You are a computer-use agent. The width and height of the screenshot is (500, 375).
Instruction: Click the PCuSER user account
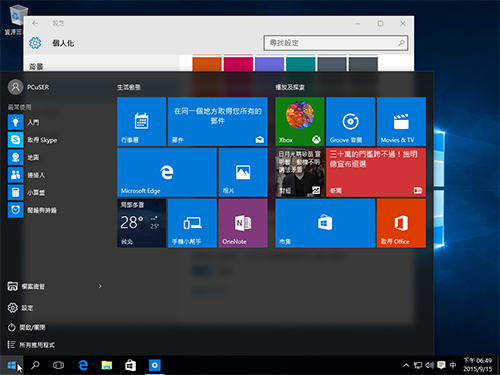(x=29, y=87)
